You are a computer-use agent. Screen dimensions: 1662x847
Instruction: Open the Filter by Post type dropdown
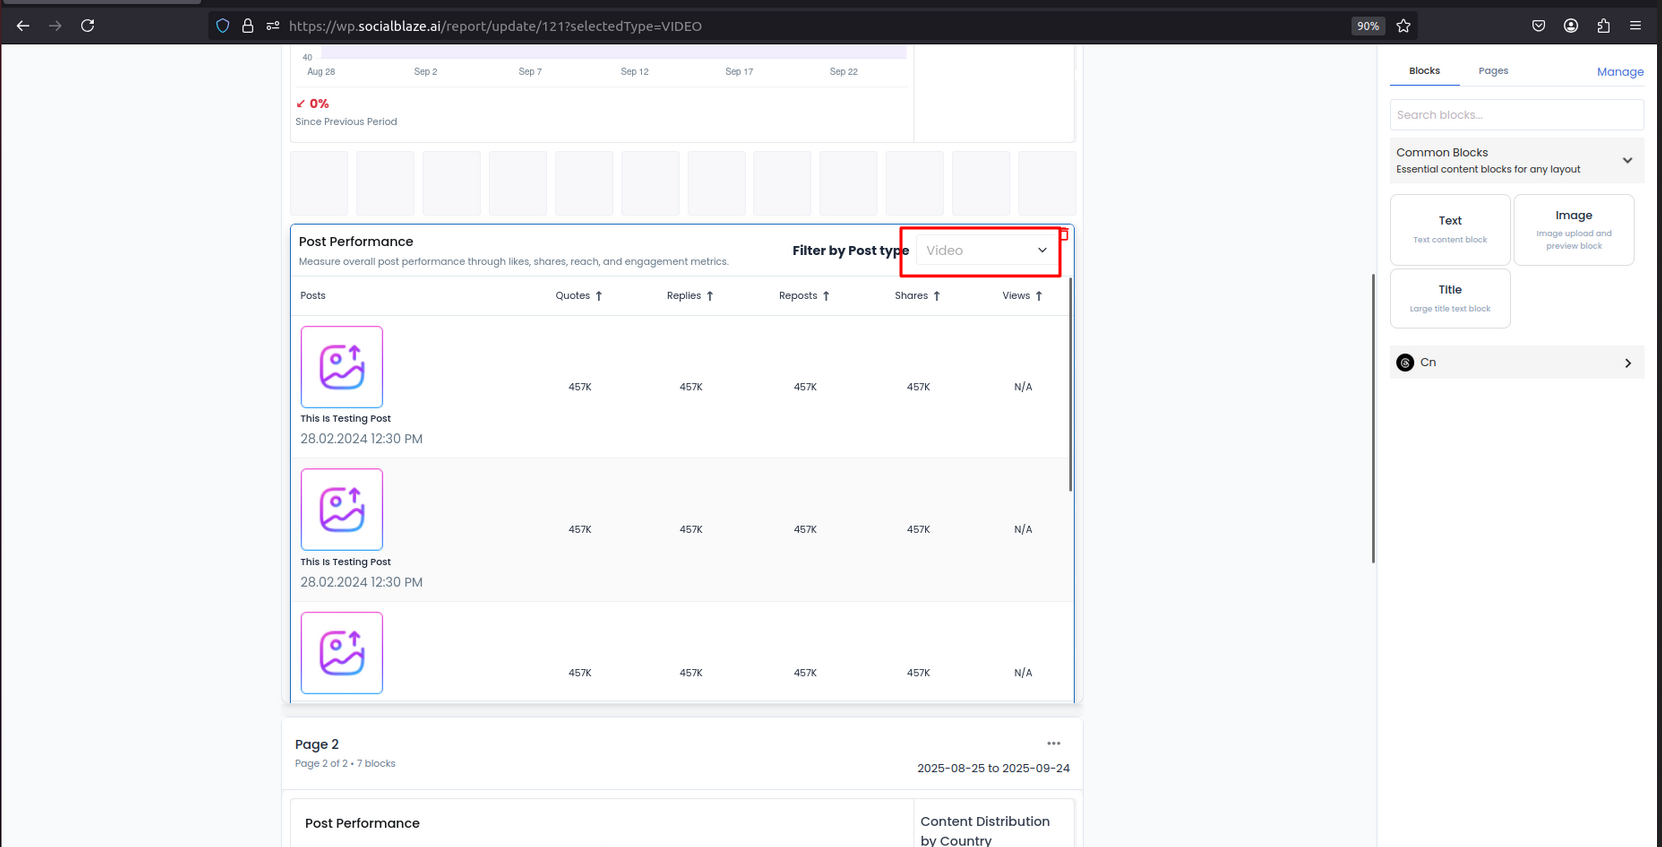985,251
